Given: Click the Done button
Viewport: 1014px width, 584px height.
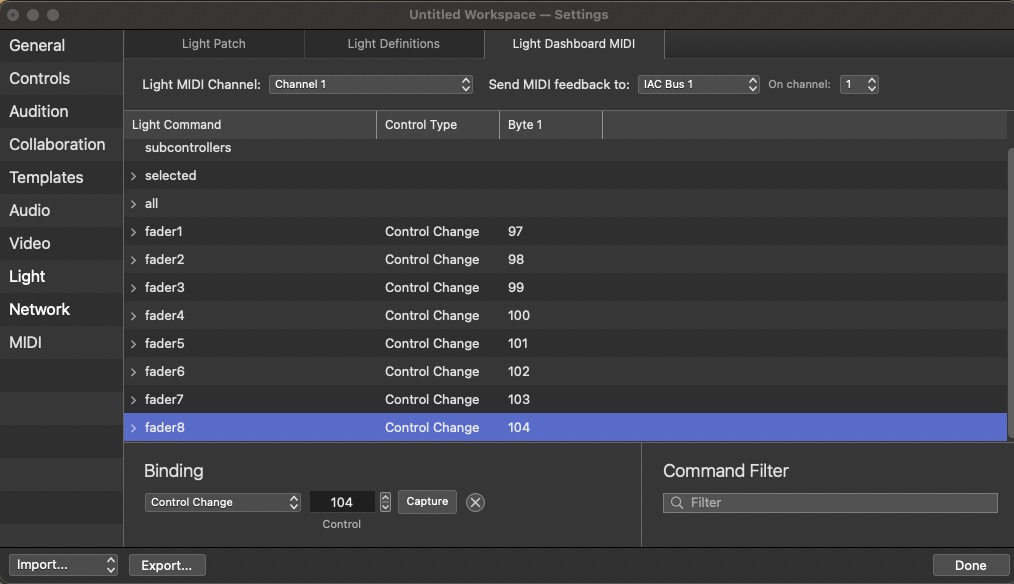Looking at the screenshot, I should point(969,565).
